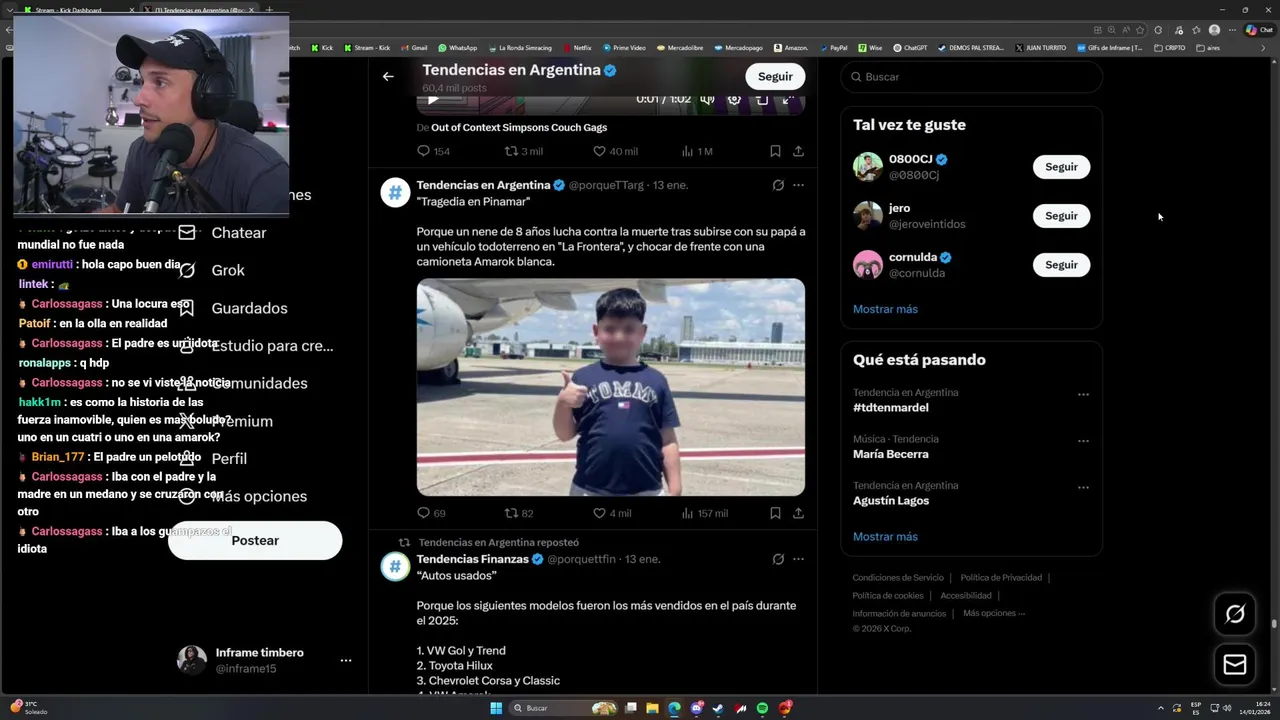Follow the cornulda account

[1061, 265]
